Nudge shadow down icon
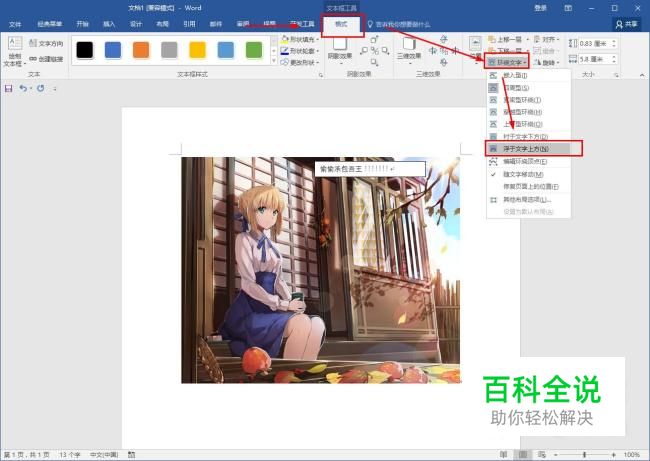The height and width of the screenshot is (461, 650). pyautogui.click(x=375, y=62)
